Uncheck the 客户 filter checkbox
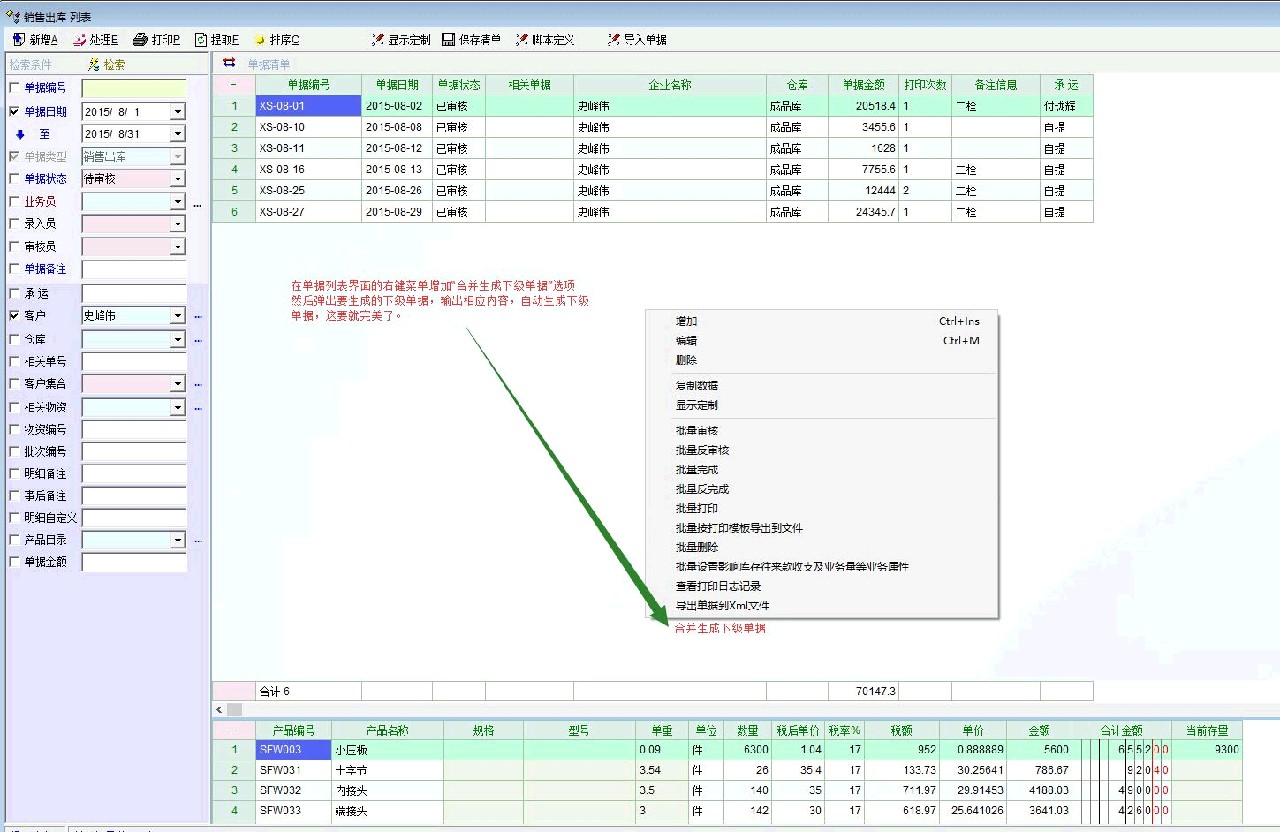Image resolution: width=1280 pixels, height=832 pixels. click(x=14, y=315)
